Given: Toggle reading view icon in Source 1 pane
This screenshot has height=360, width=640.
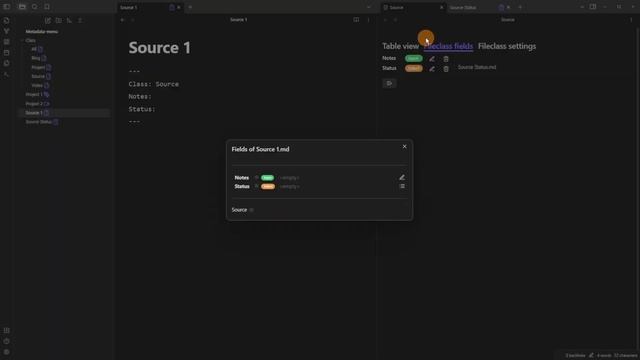Looking at the screenshot, I should [x=356, y=20].
